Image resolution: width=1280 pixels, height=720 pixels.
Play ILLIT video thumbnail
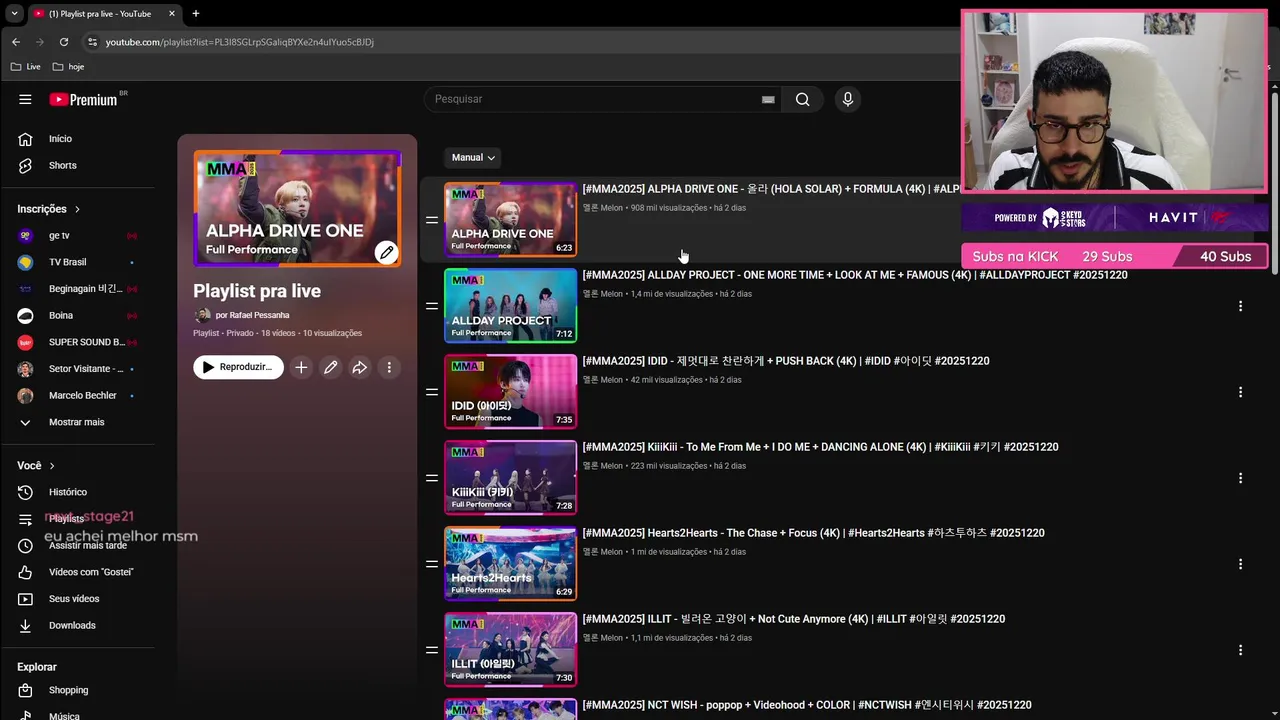click(510, 650)
